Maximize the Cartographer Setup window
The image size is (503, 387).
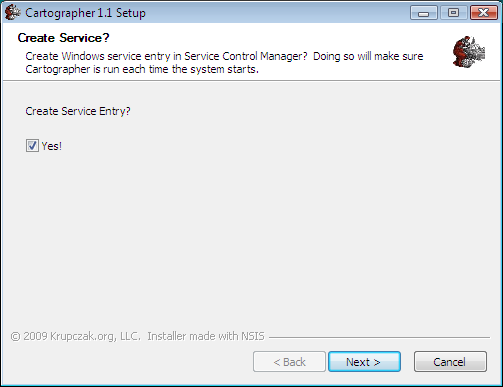coord(453,13)
